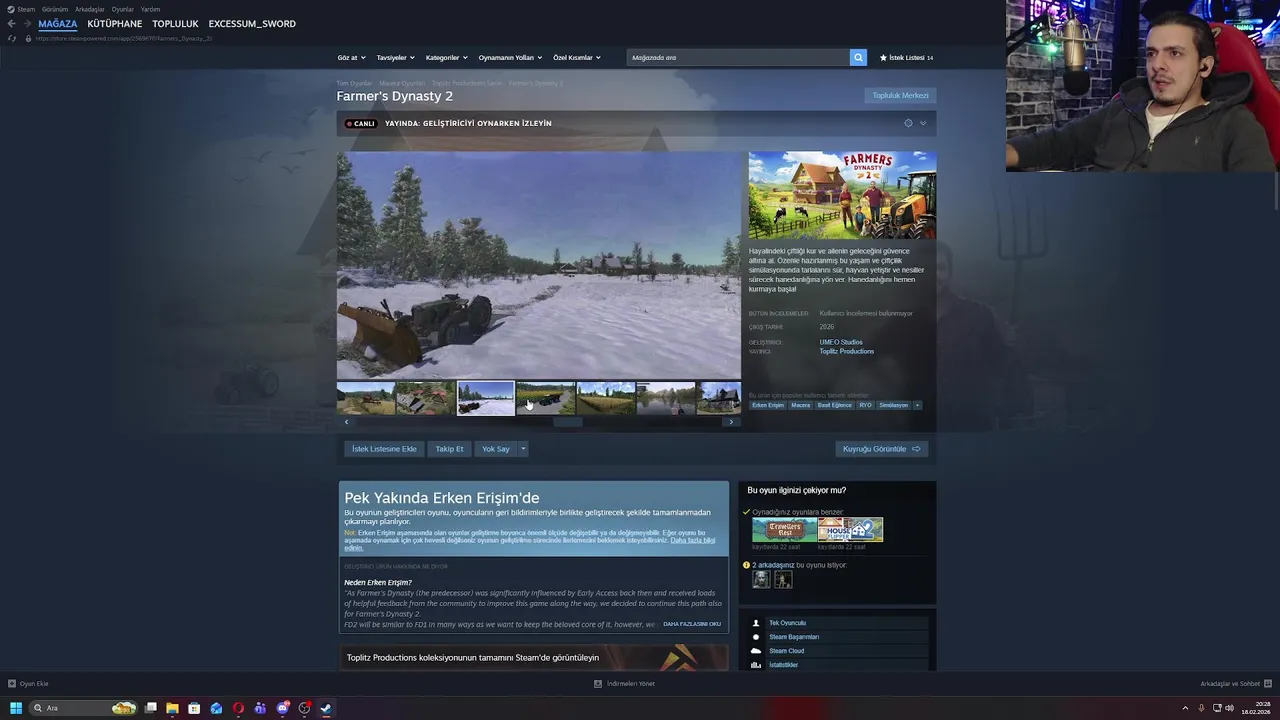1280x720 pixels.
Task: Click the second friend avatar wanting game
Action: (783, 579)
